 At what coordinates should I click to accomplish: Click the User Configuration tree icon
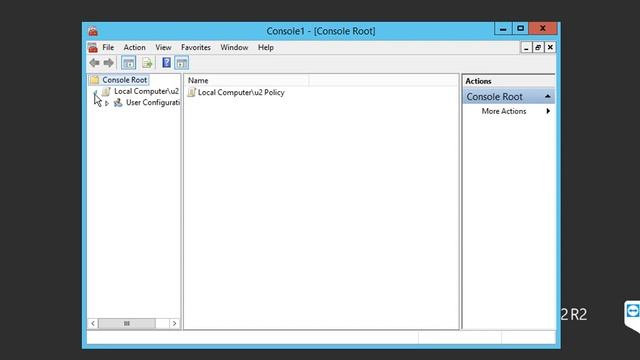(x=118, y=102)
